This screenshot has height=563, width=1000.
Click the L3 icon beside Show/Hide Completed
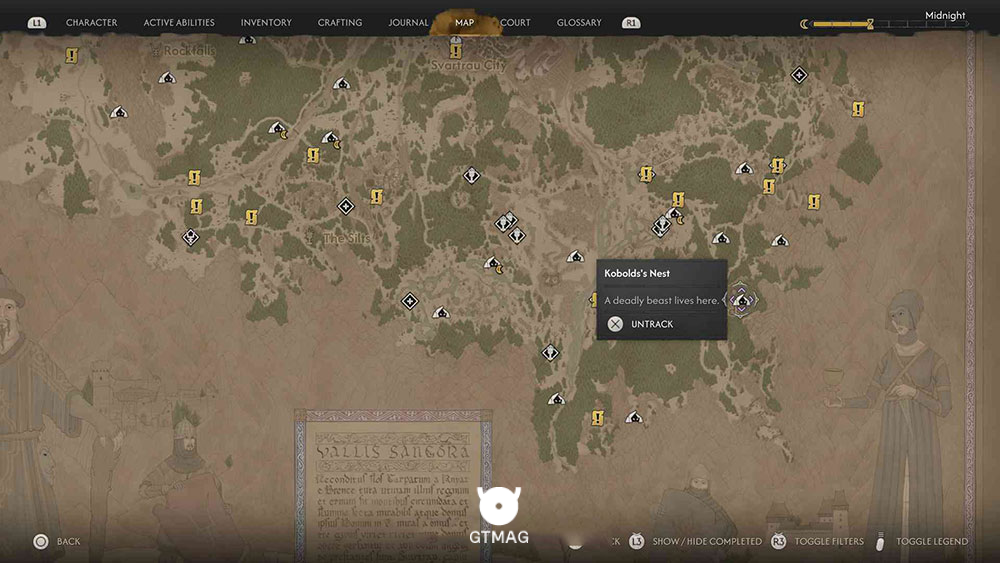pos(636,541)
